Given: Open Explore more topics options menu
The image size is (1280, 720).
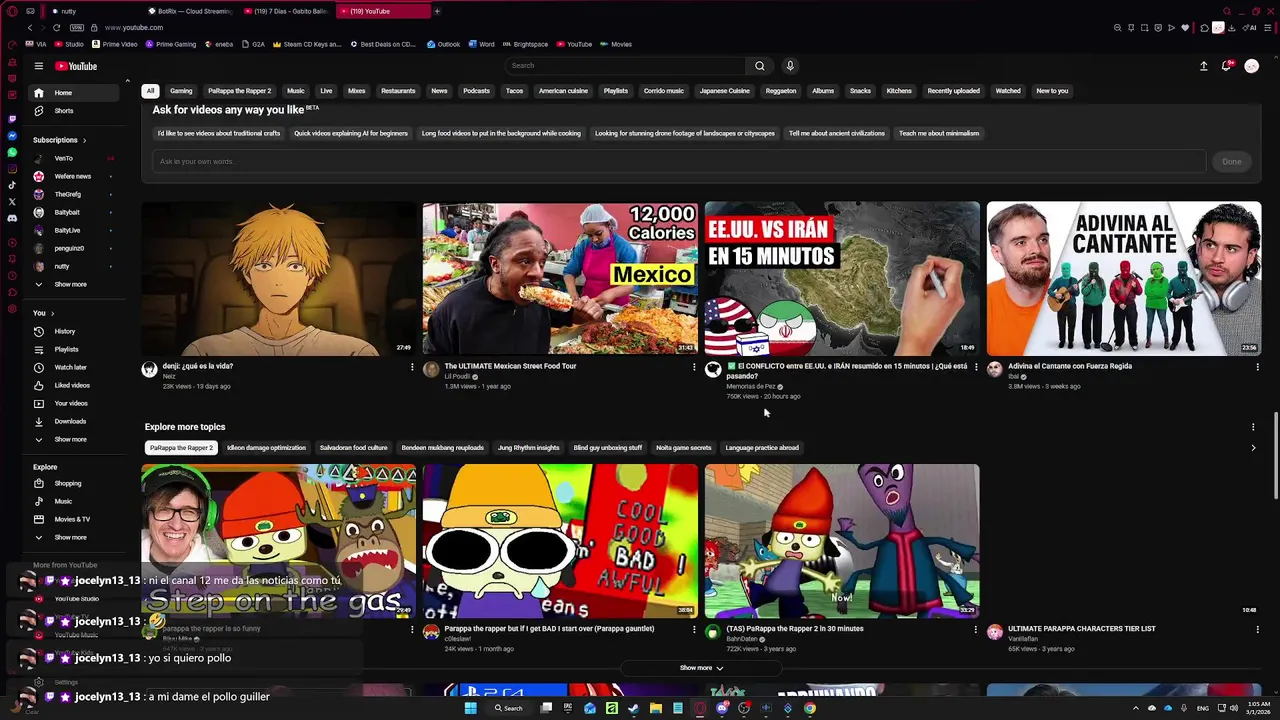Looking at the screenshot, I should 1253,427.
